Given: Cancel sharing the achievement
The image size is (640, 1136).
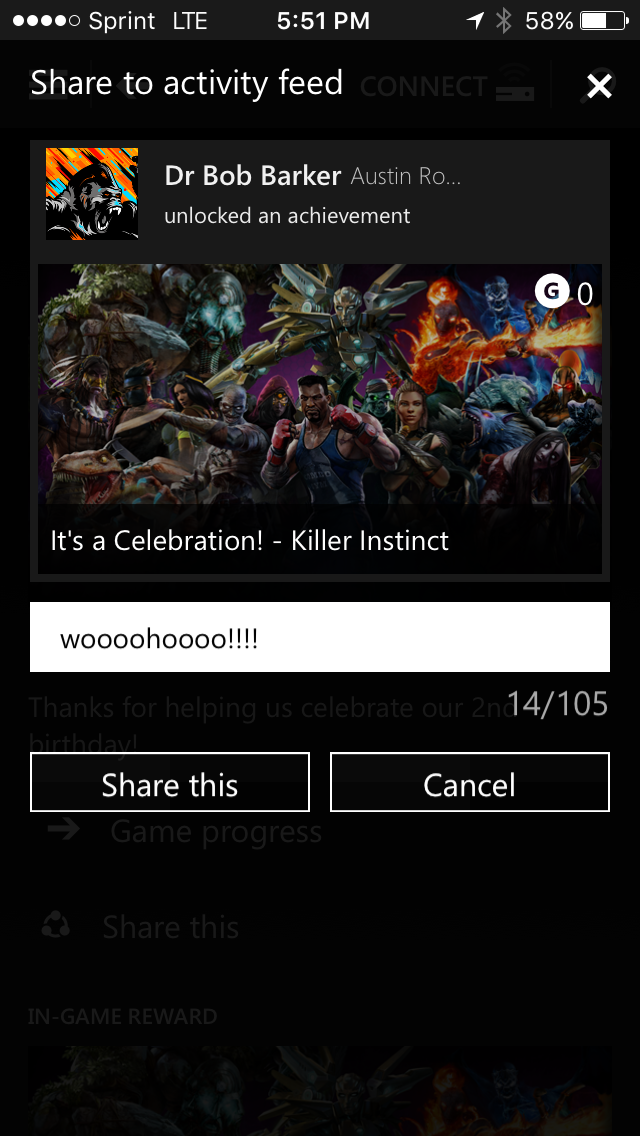Looking at the screenshot, I should click(x=470, y=782).
